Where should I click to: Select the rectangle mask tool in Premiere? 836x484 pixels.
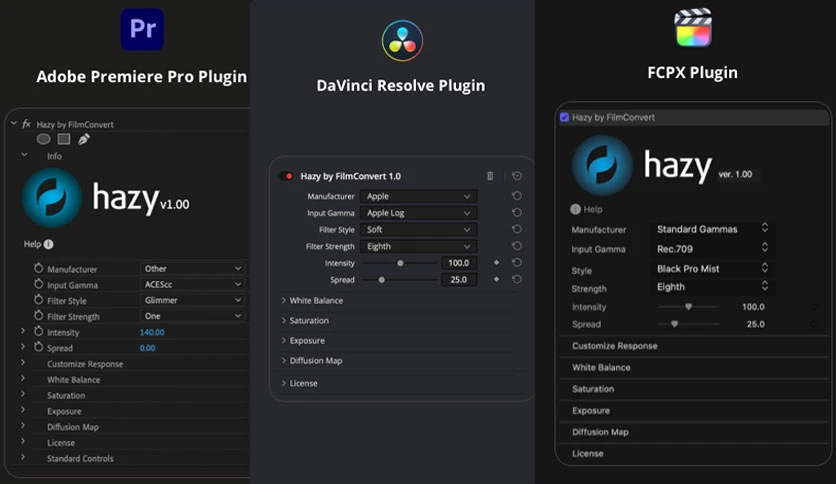click(x=63, y=139)
